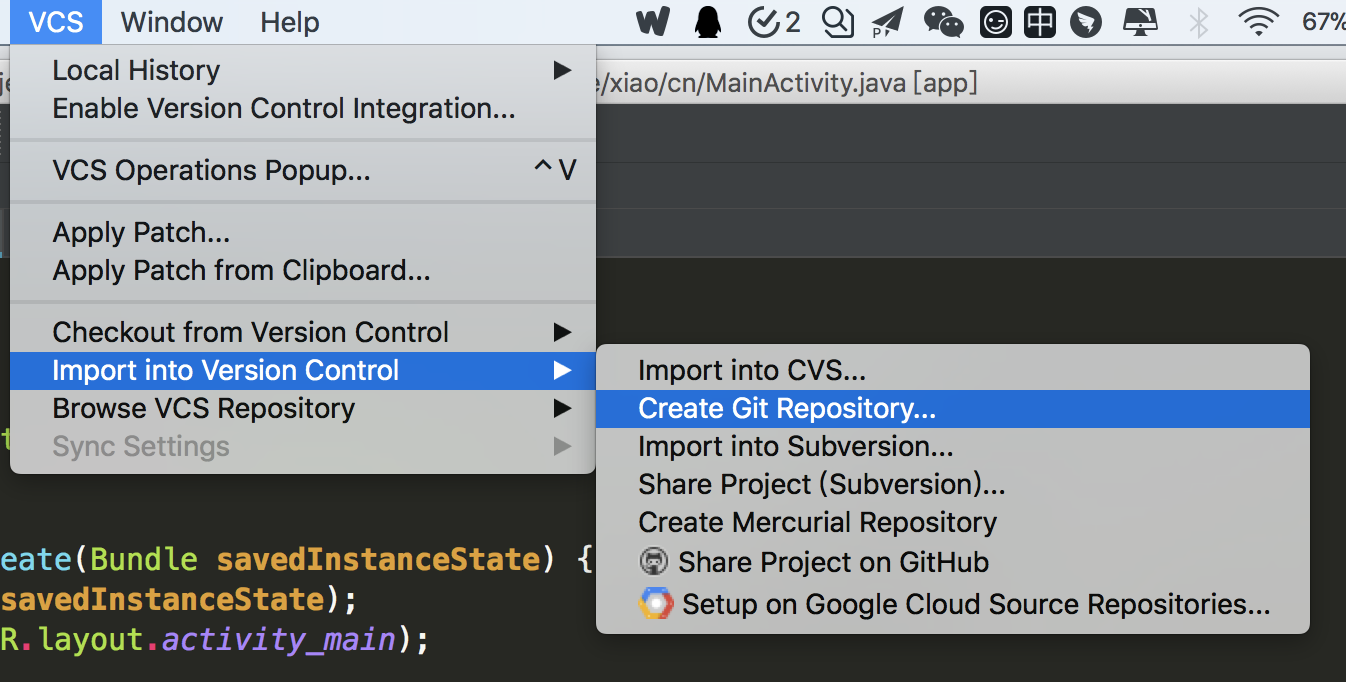Image resolution: width=1346 pixels, height=682 pixels.
Task: Click the Google Cloud Source Repositories icon
Action: (x=655, y=604)
